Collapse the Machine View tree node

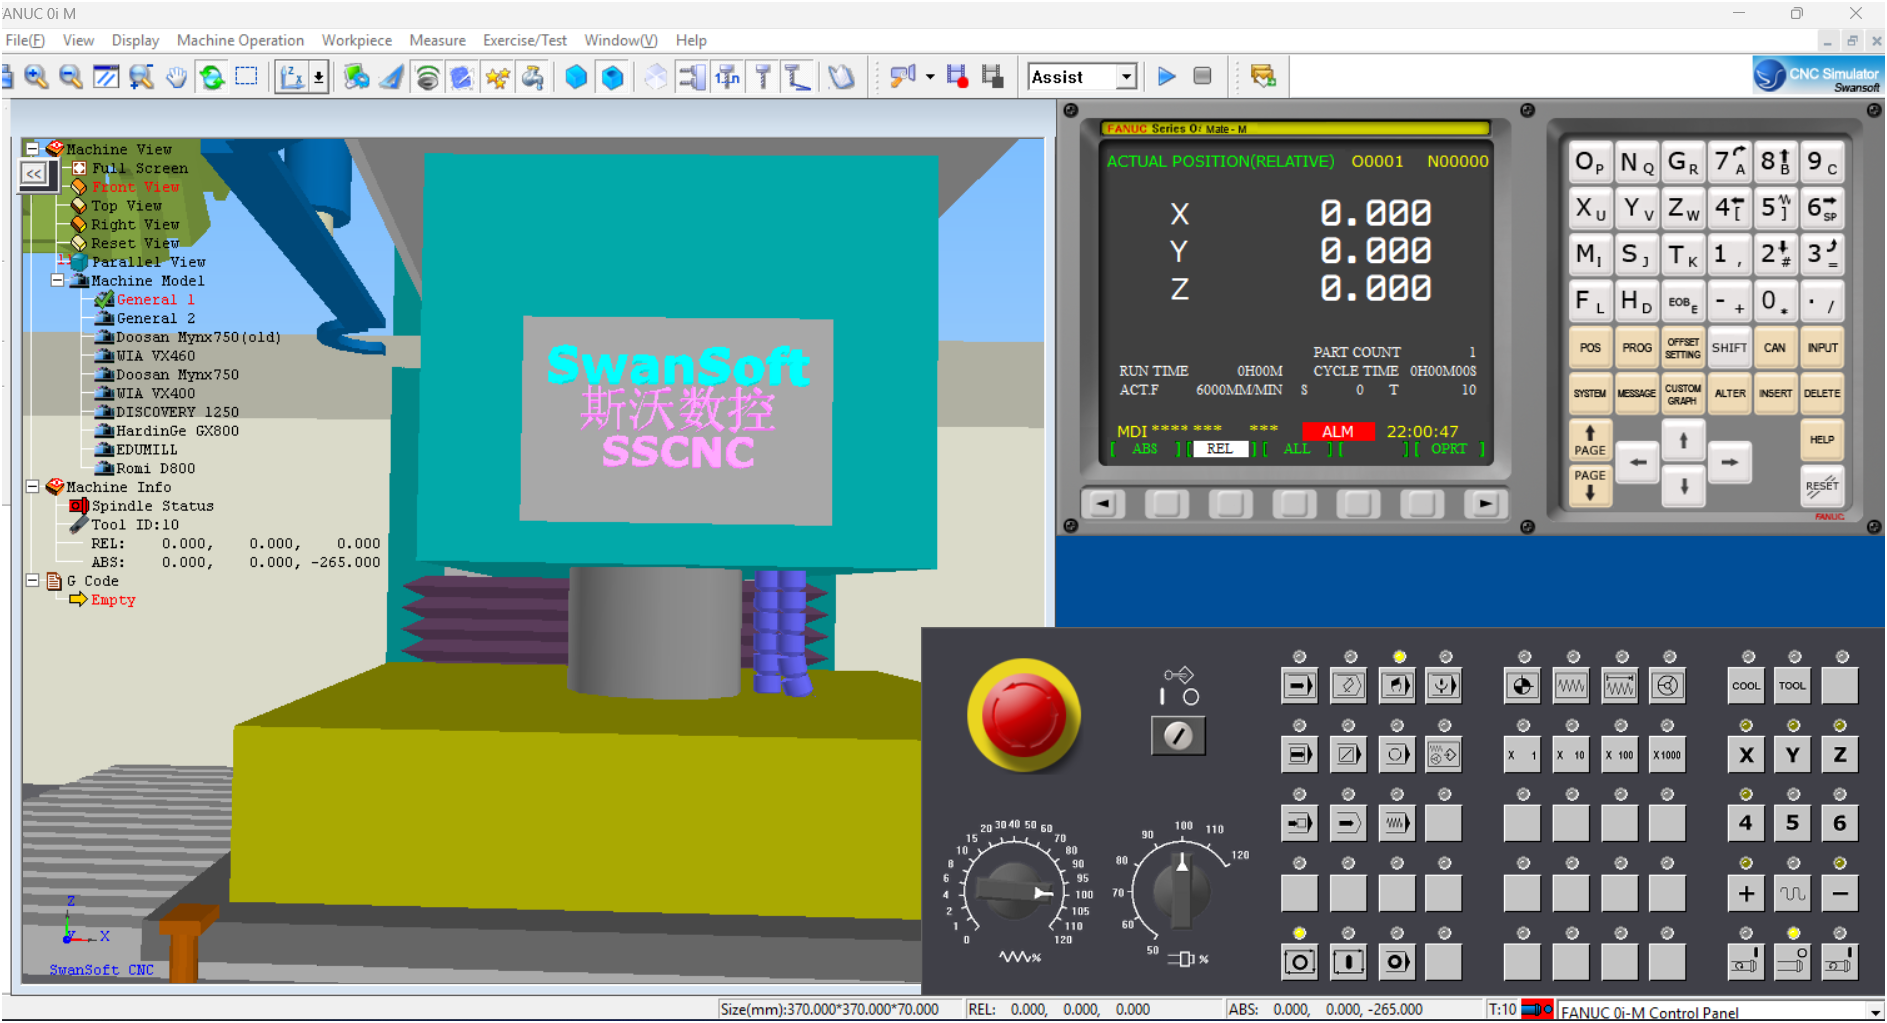pos(32,149)
